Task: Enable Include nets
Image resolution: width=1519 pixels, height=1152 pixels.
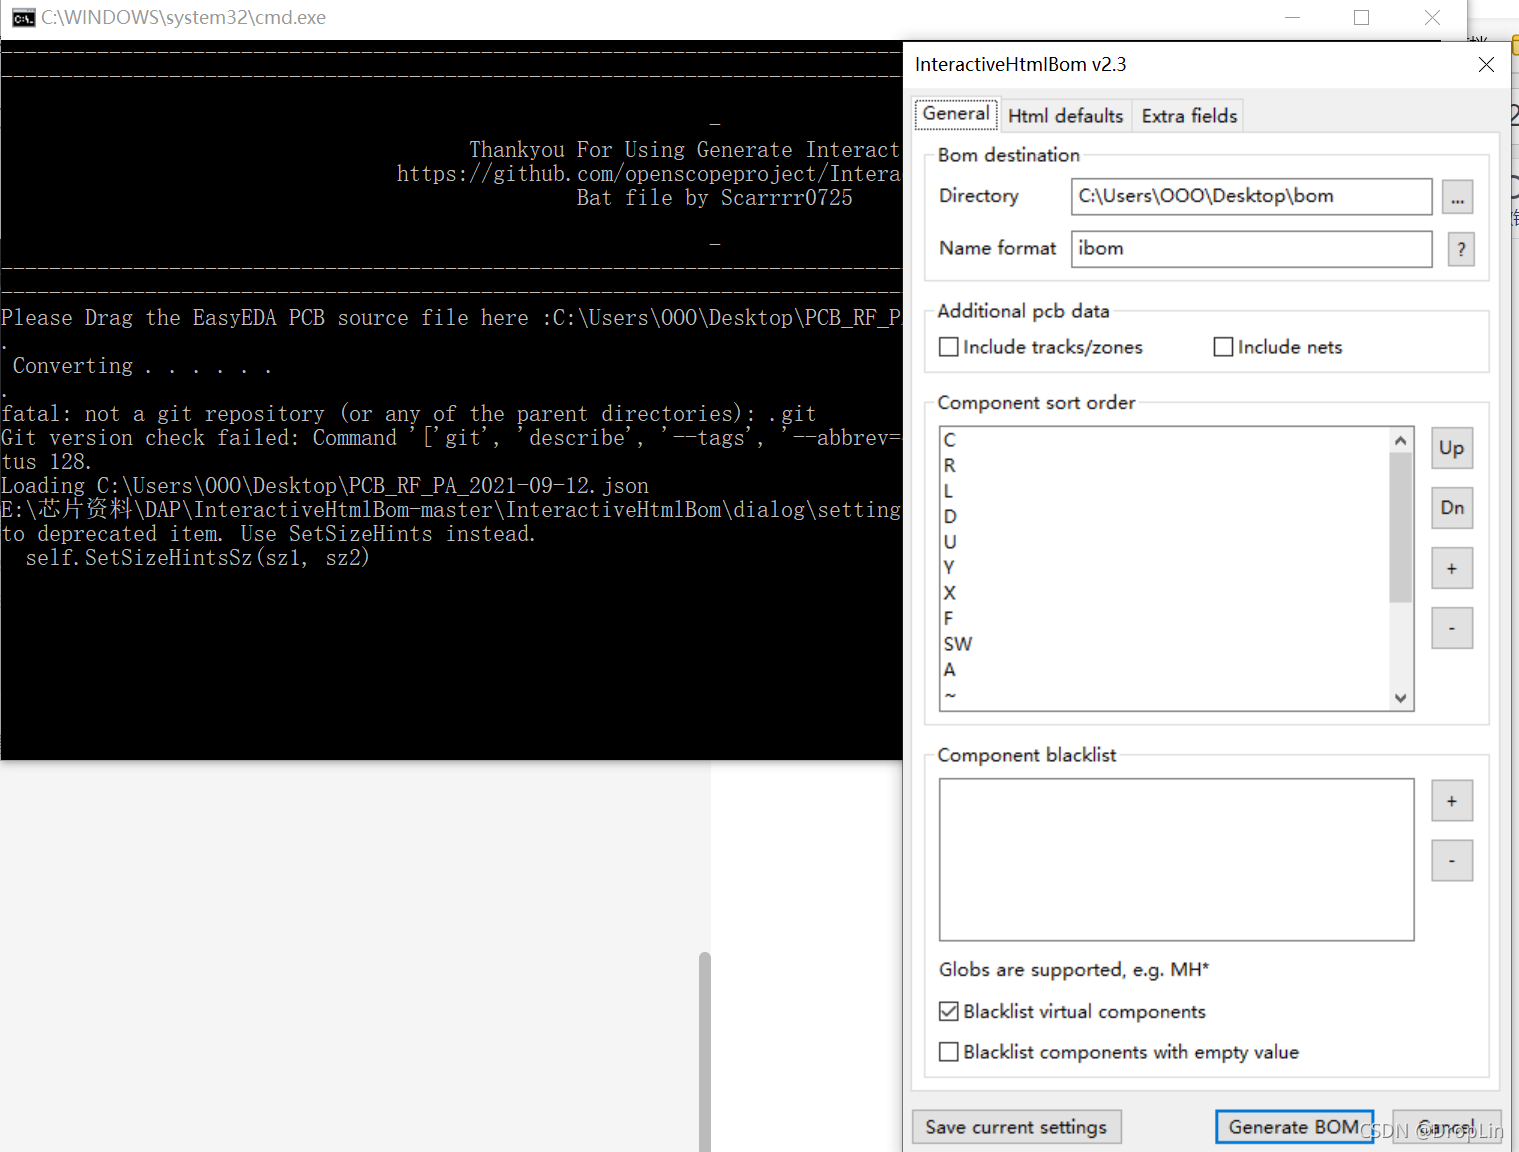Action: [1278, 347]
